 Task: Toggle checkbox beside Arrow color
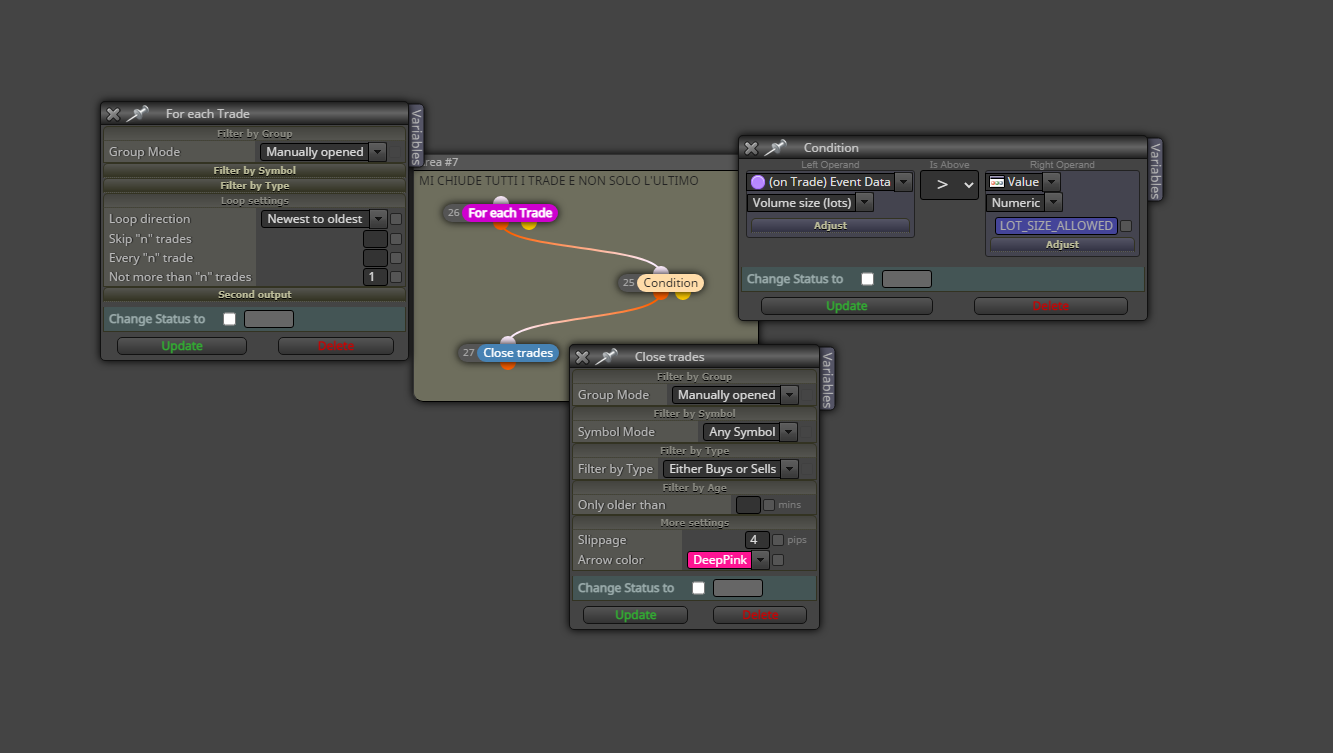778,560
